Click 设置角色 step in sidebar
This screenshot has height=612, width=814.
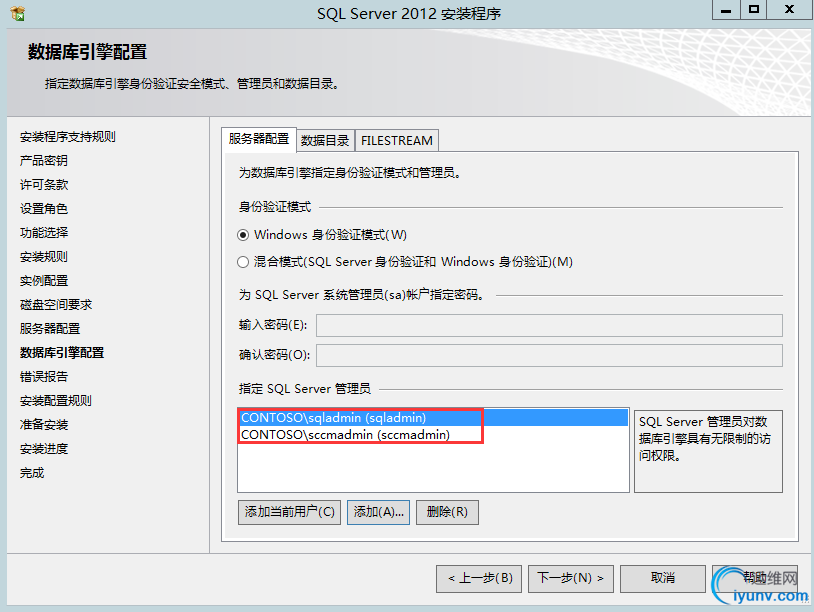[44, 209]
